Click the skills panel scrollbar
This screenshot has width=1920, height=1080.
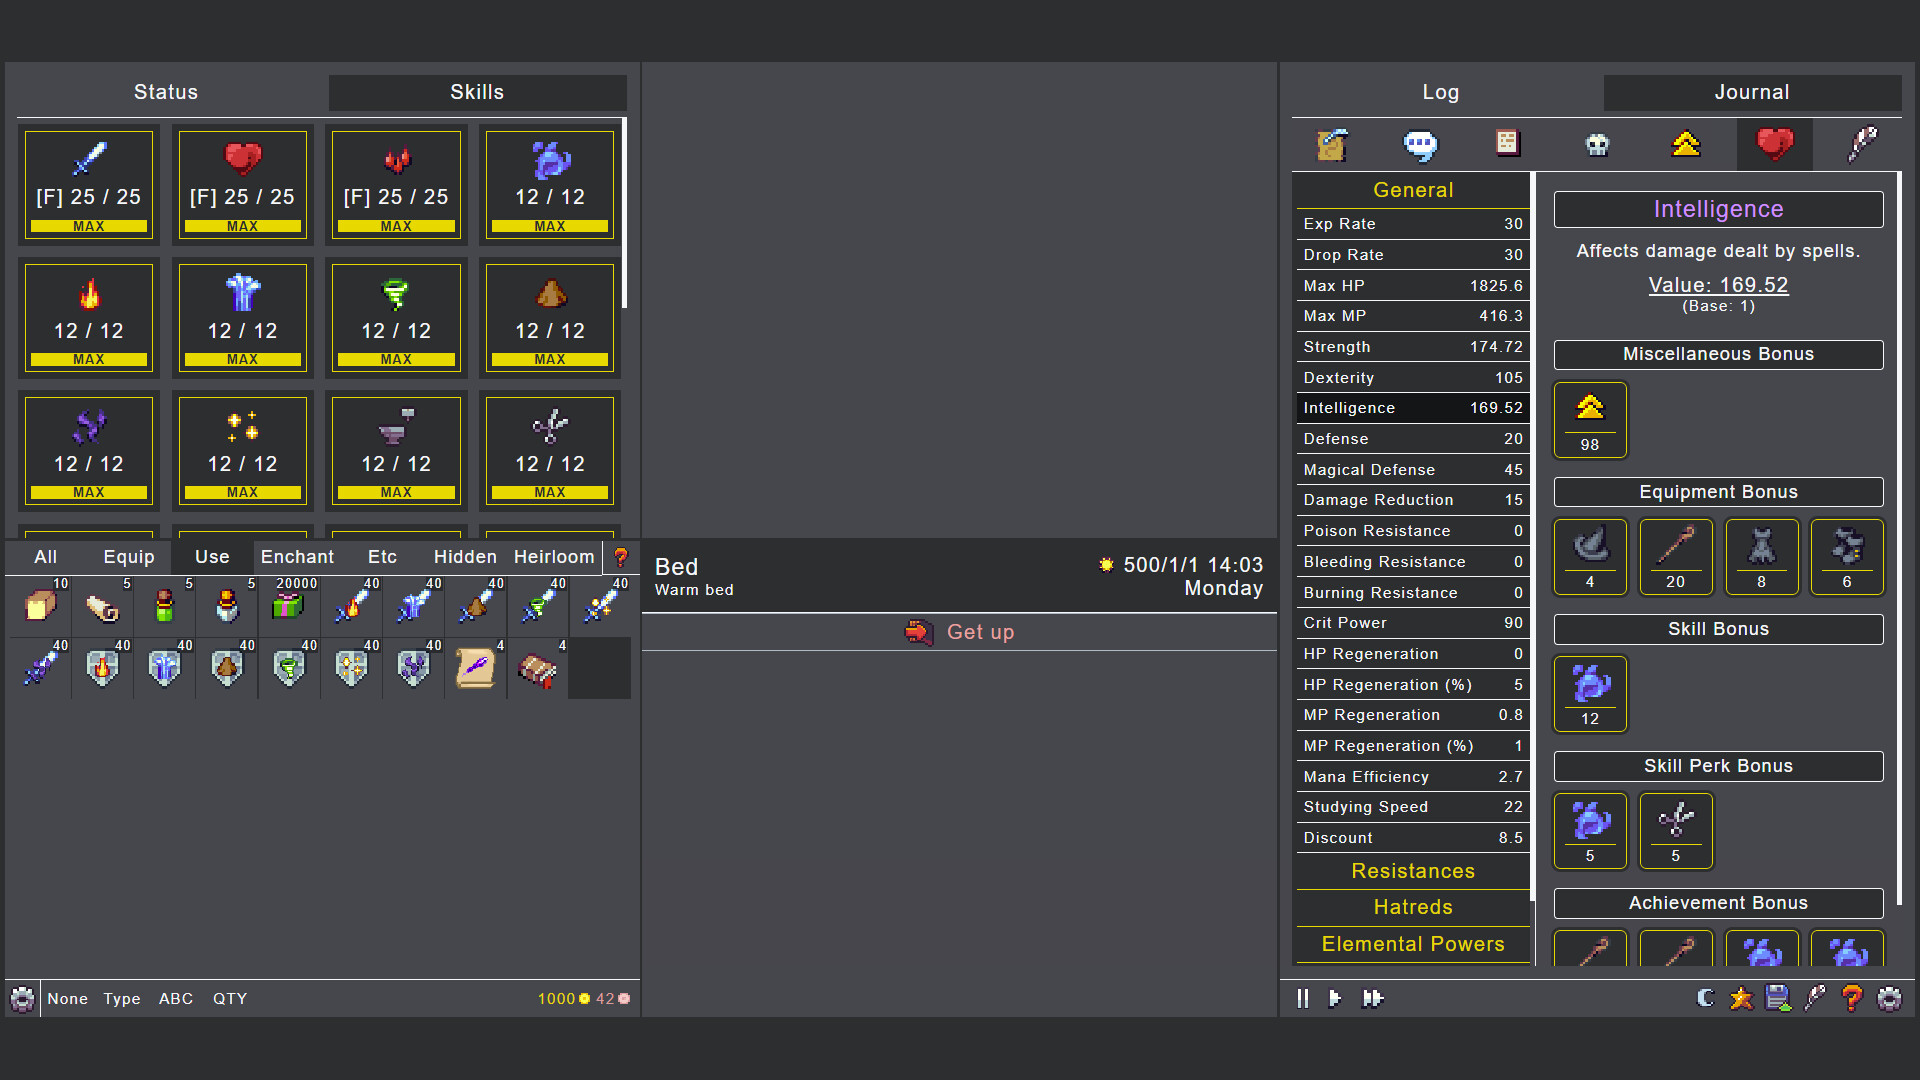[624, 213]
